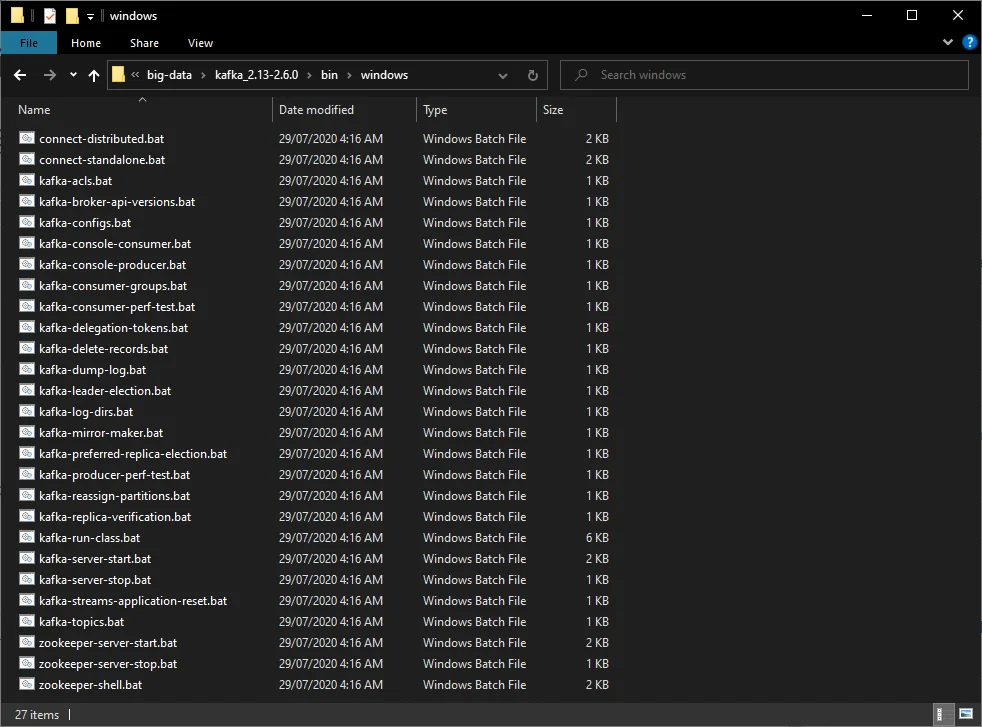Click the forward navigation arrow

point(48,75)
